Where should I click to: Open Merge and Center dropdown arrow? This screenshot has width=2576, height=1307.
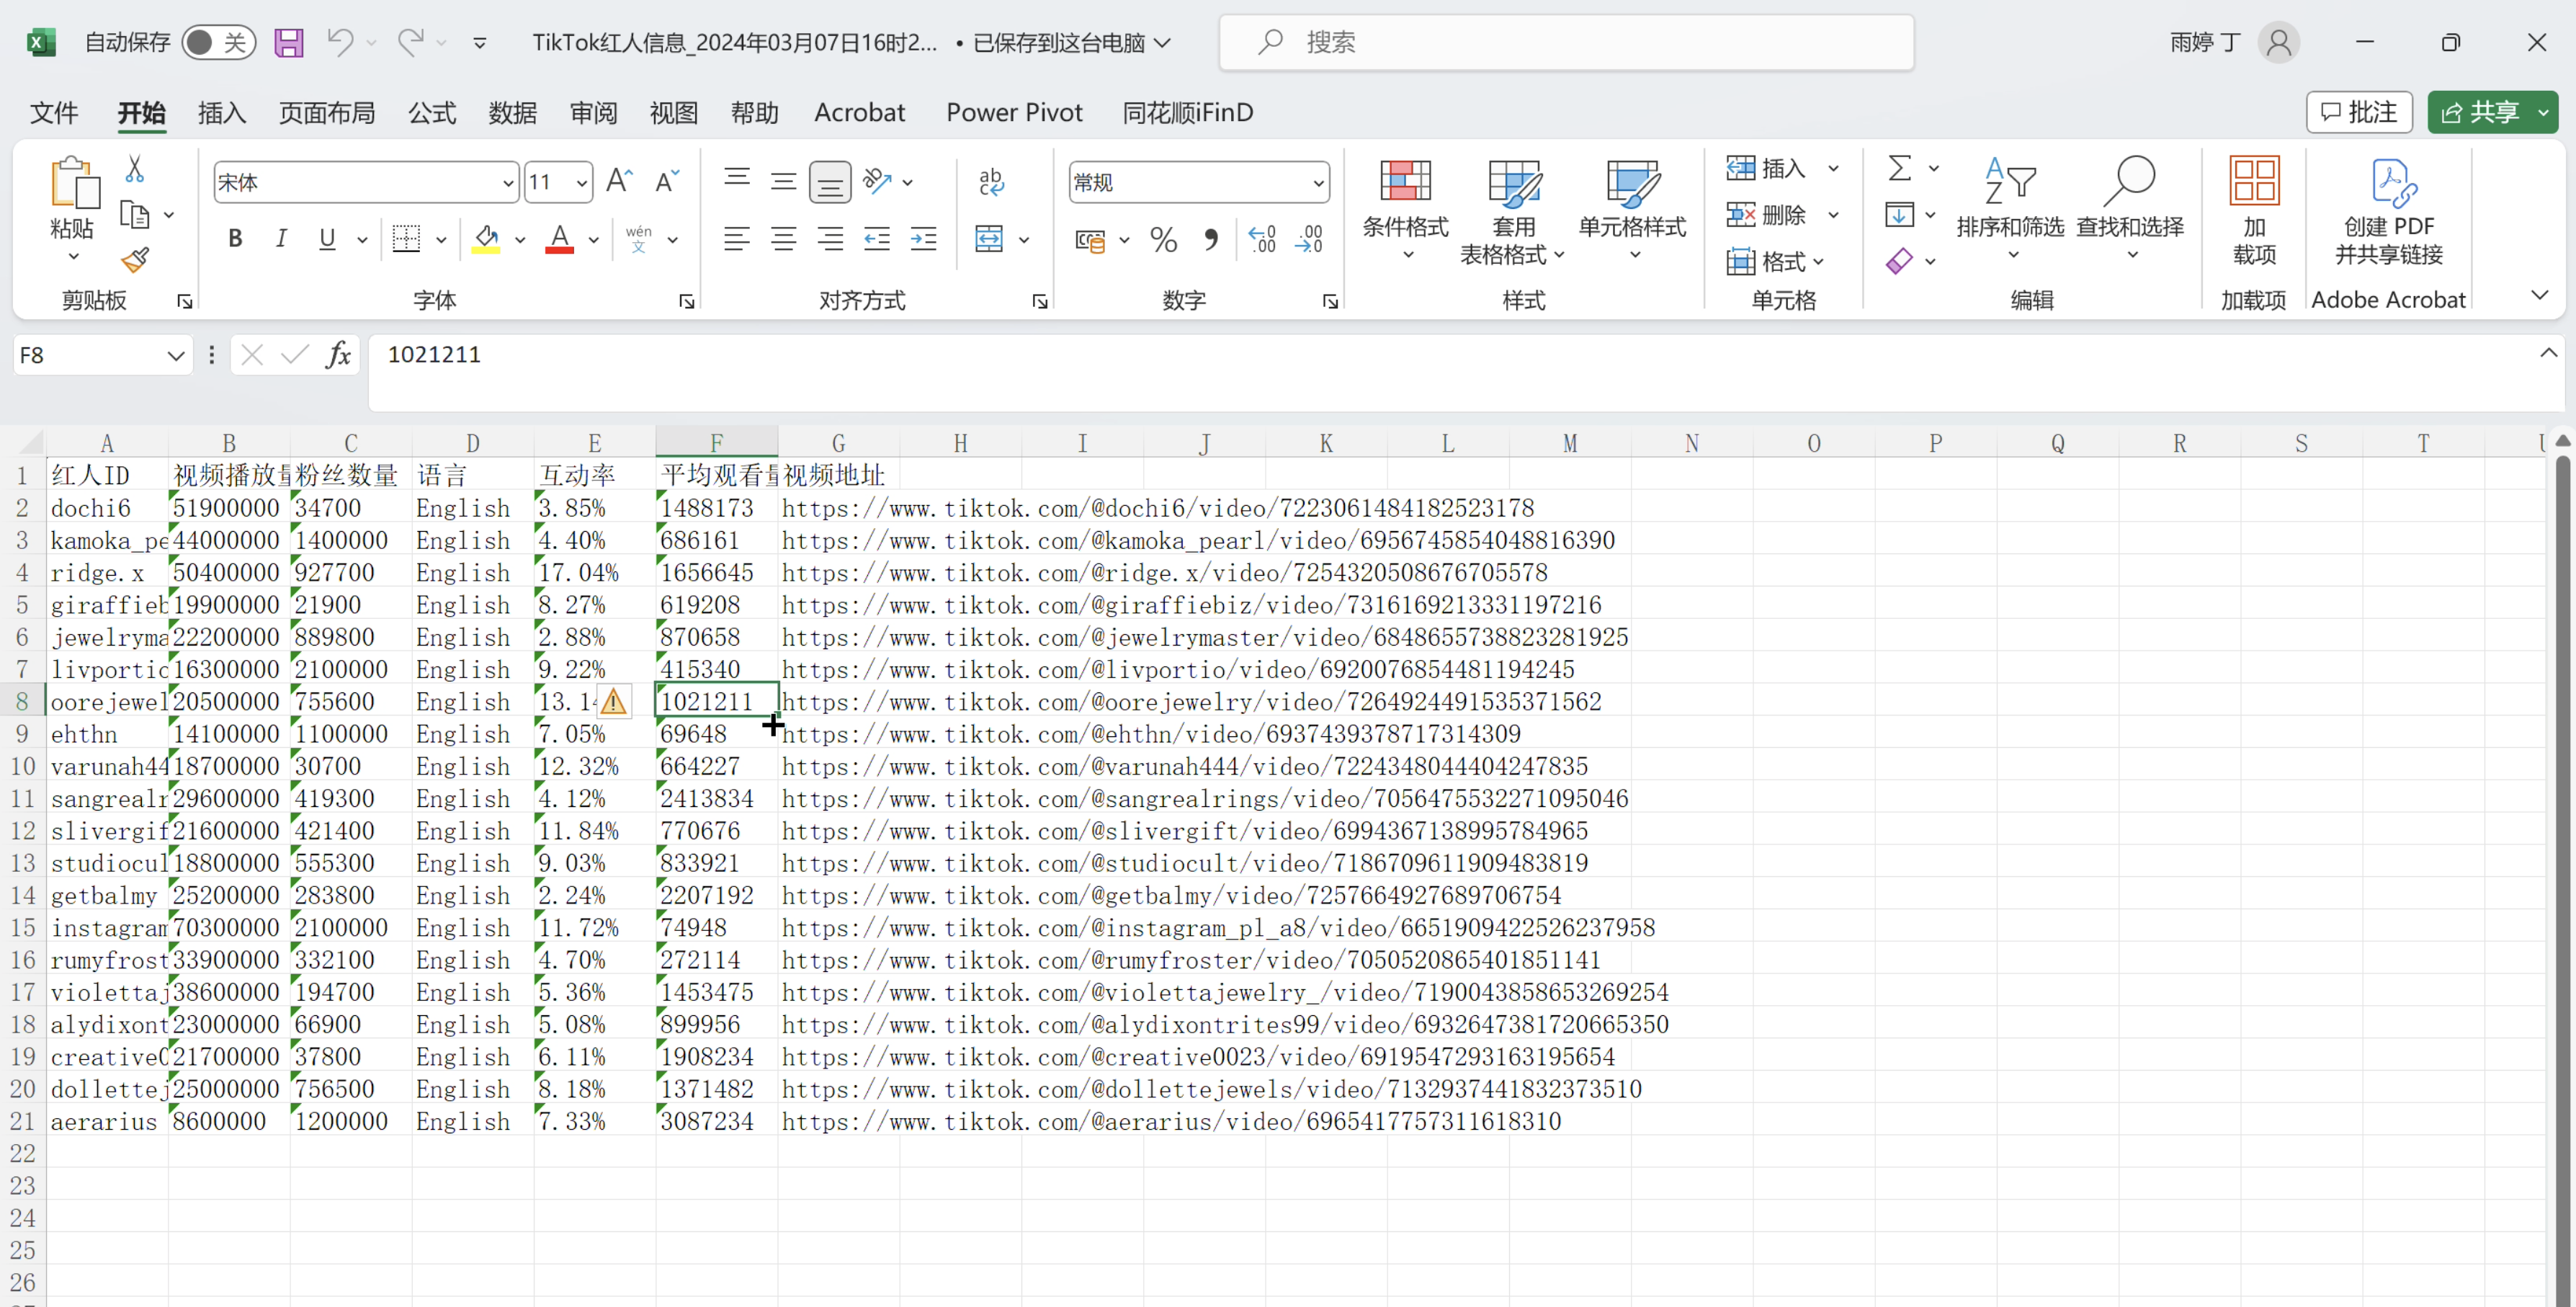1024,239
